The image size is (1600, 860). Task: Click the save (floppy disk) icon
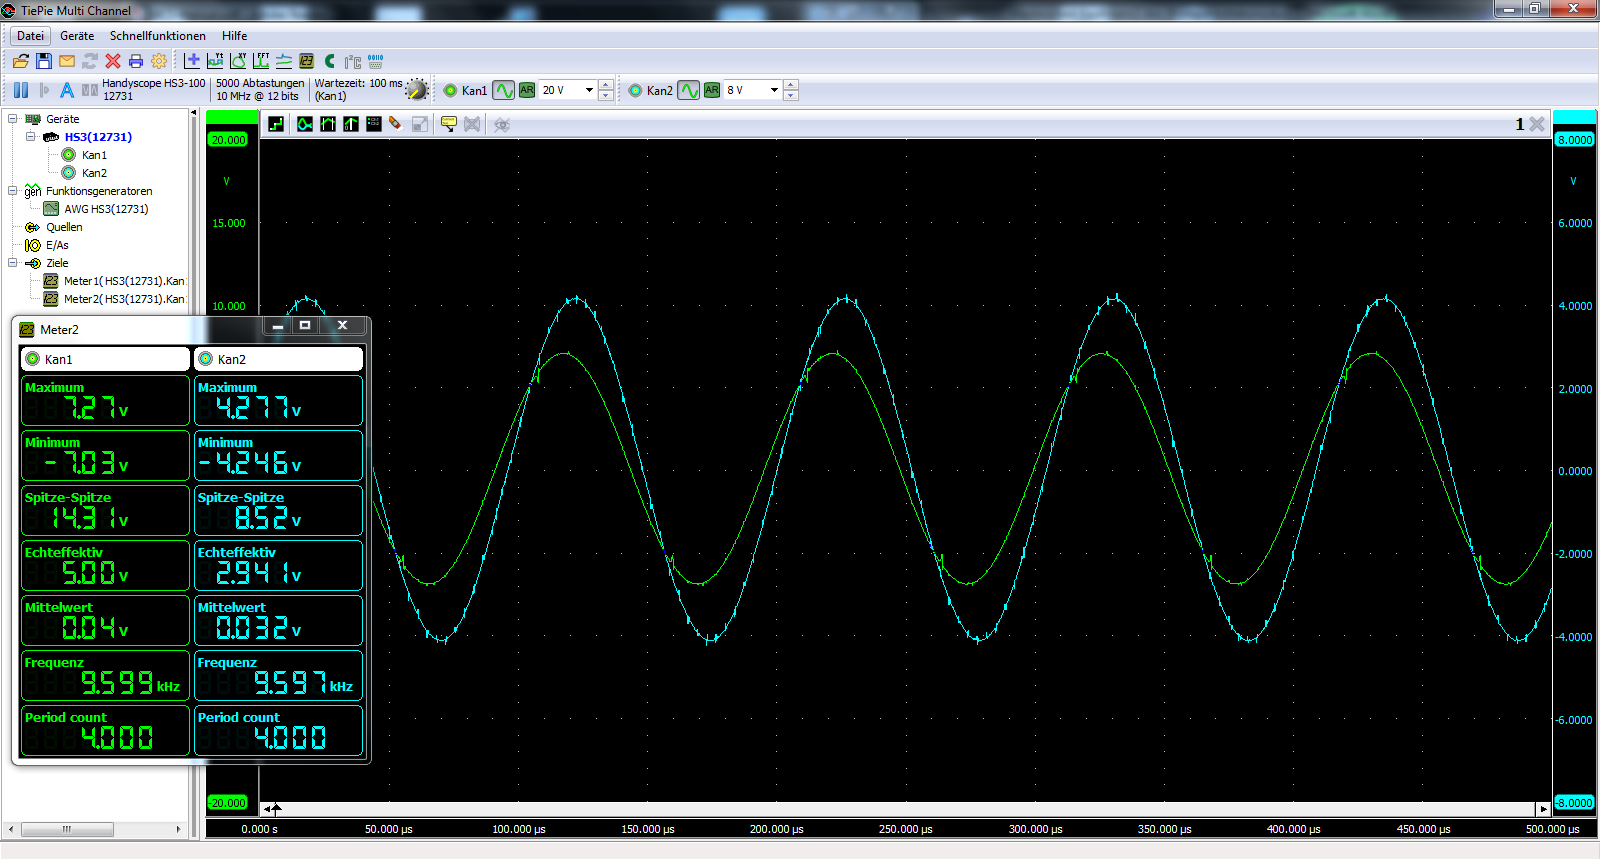(44, 61)
